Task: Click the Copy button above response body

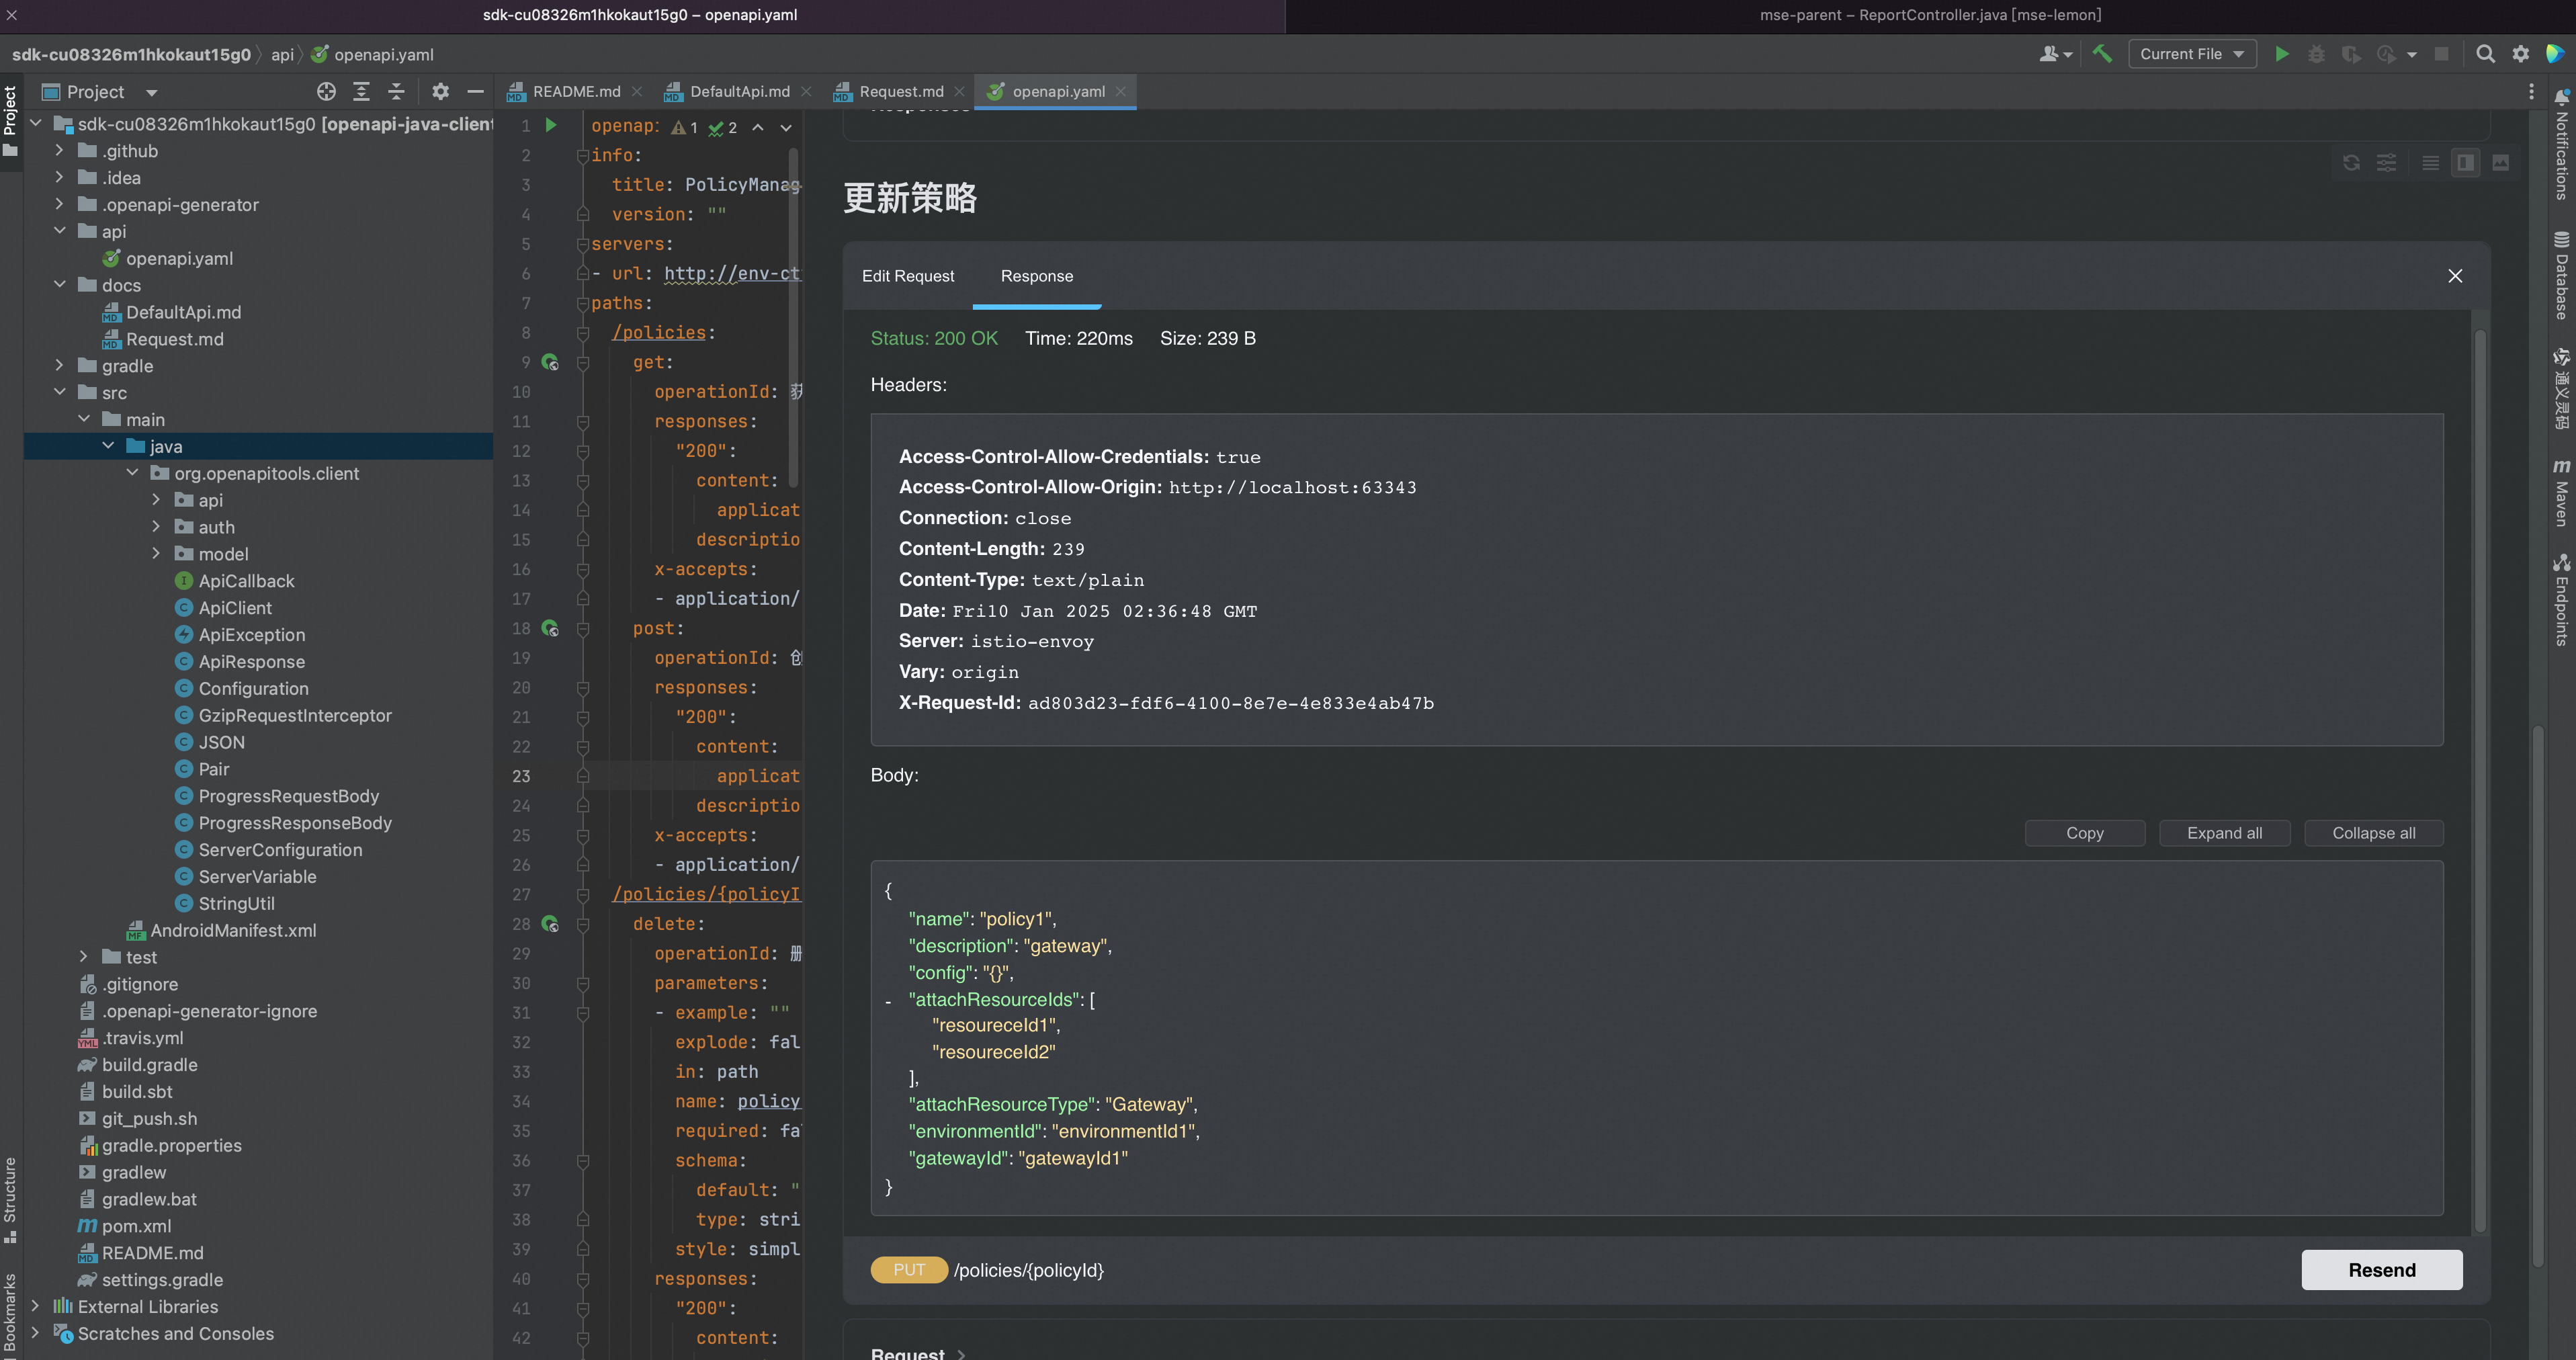Action: click(x=2084, y=833)
